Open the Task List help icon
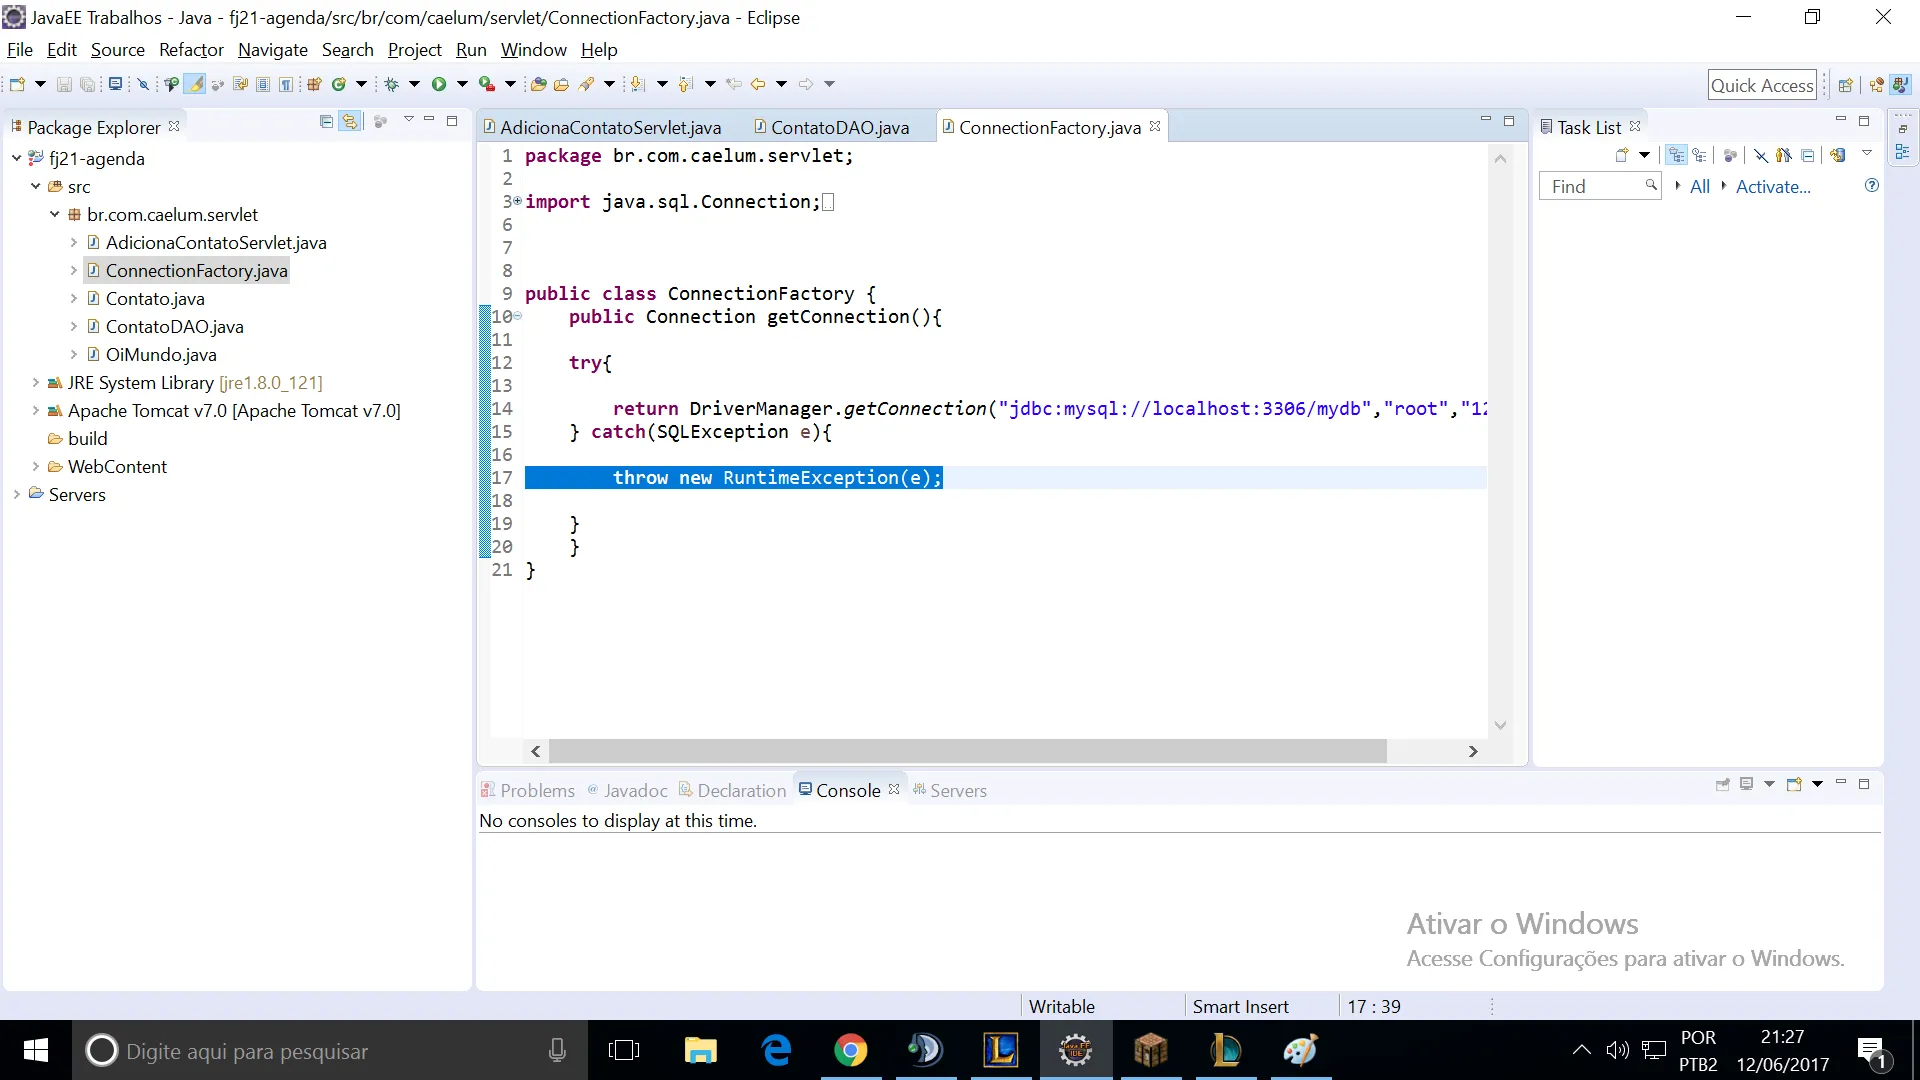 pos(1871,186)
